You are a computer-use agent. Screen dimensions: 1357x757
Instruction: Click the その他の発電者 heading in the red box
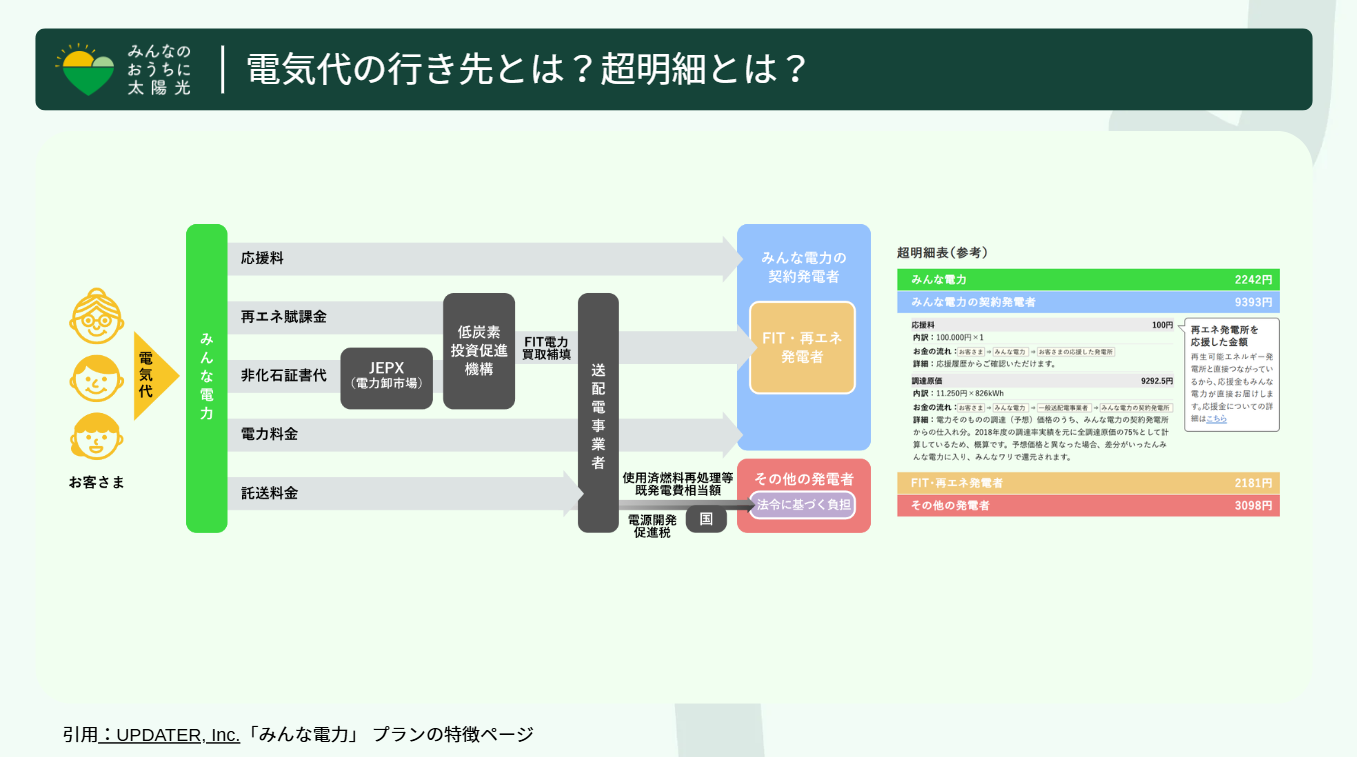click(x=804, y=479)
